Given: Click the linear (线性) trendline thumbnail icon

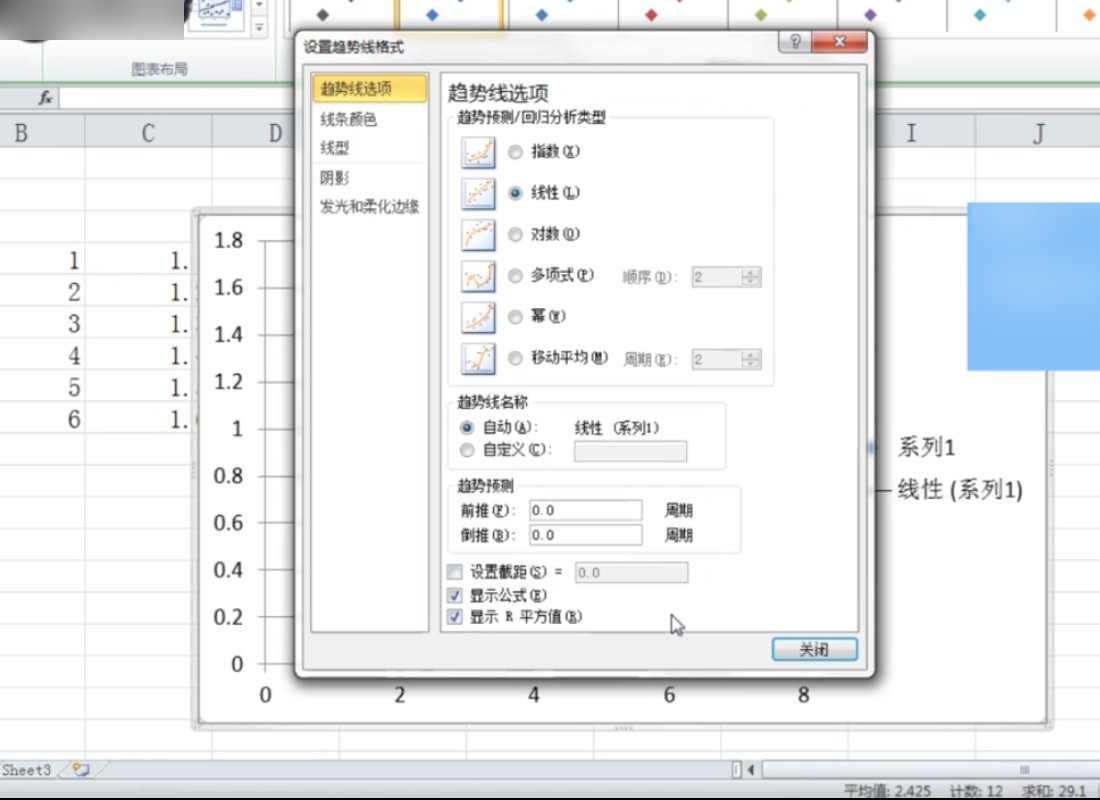Looking at the screenshot, I should click(x=478, y=193).
